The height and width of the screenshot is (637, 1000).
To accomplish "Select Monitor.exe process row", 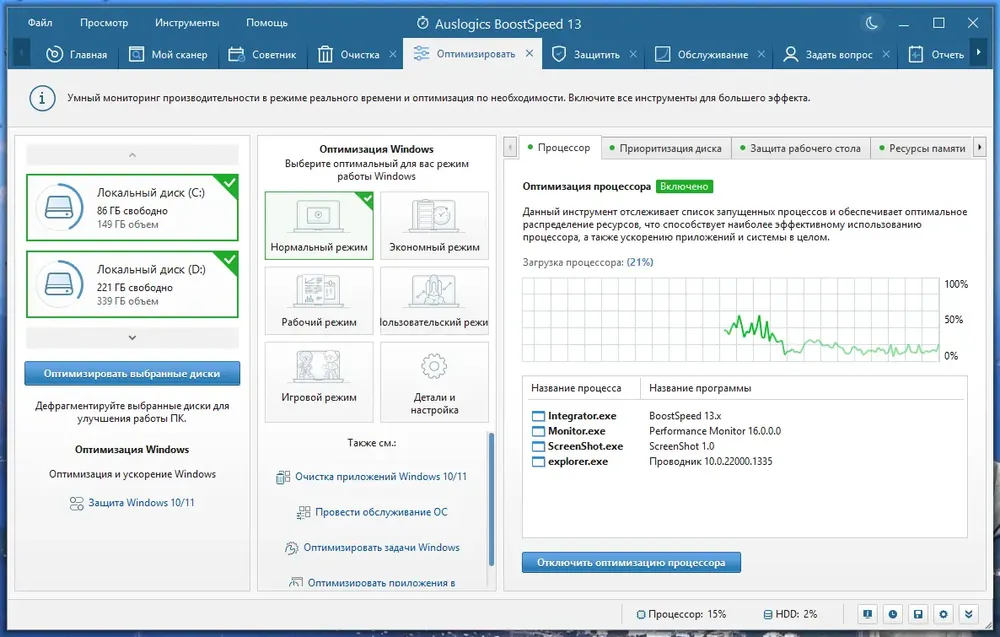I will tap(744, 431).
